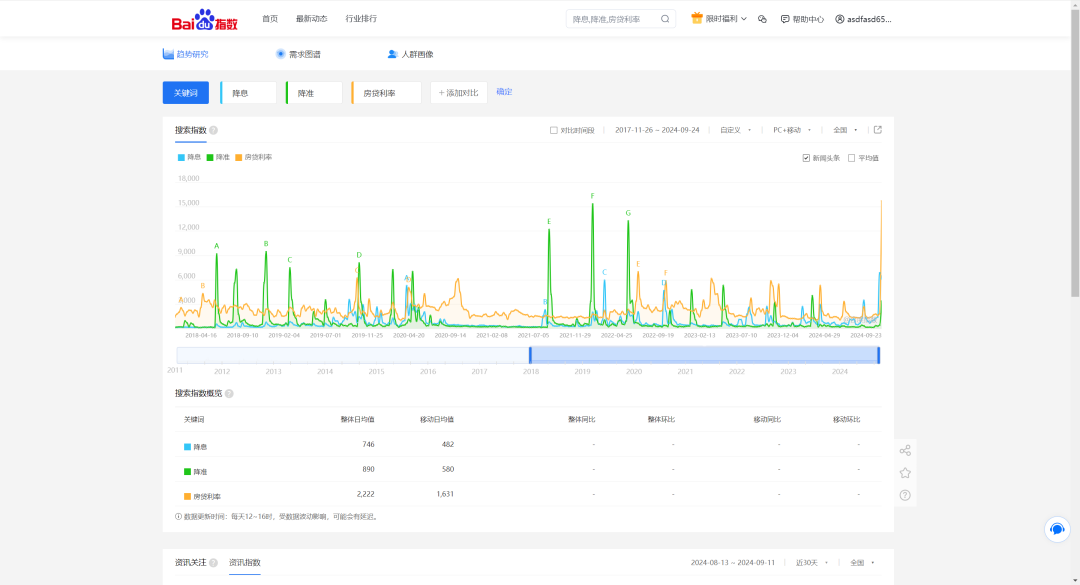Click the 房贷利率 keyword field
This screenshot has height=585, width=1080.
[386, 92]
